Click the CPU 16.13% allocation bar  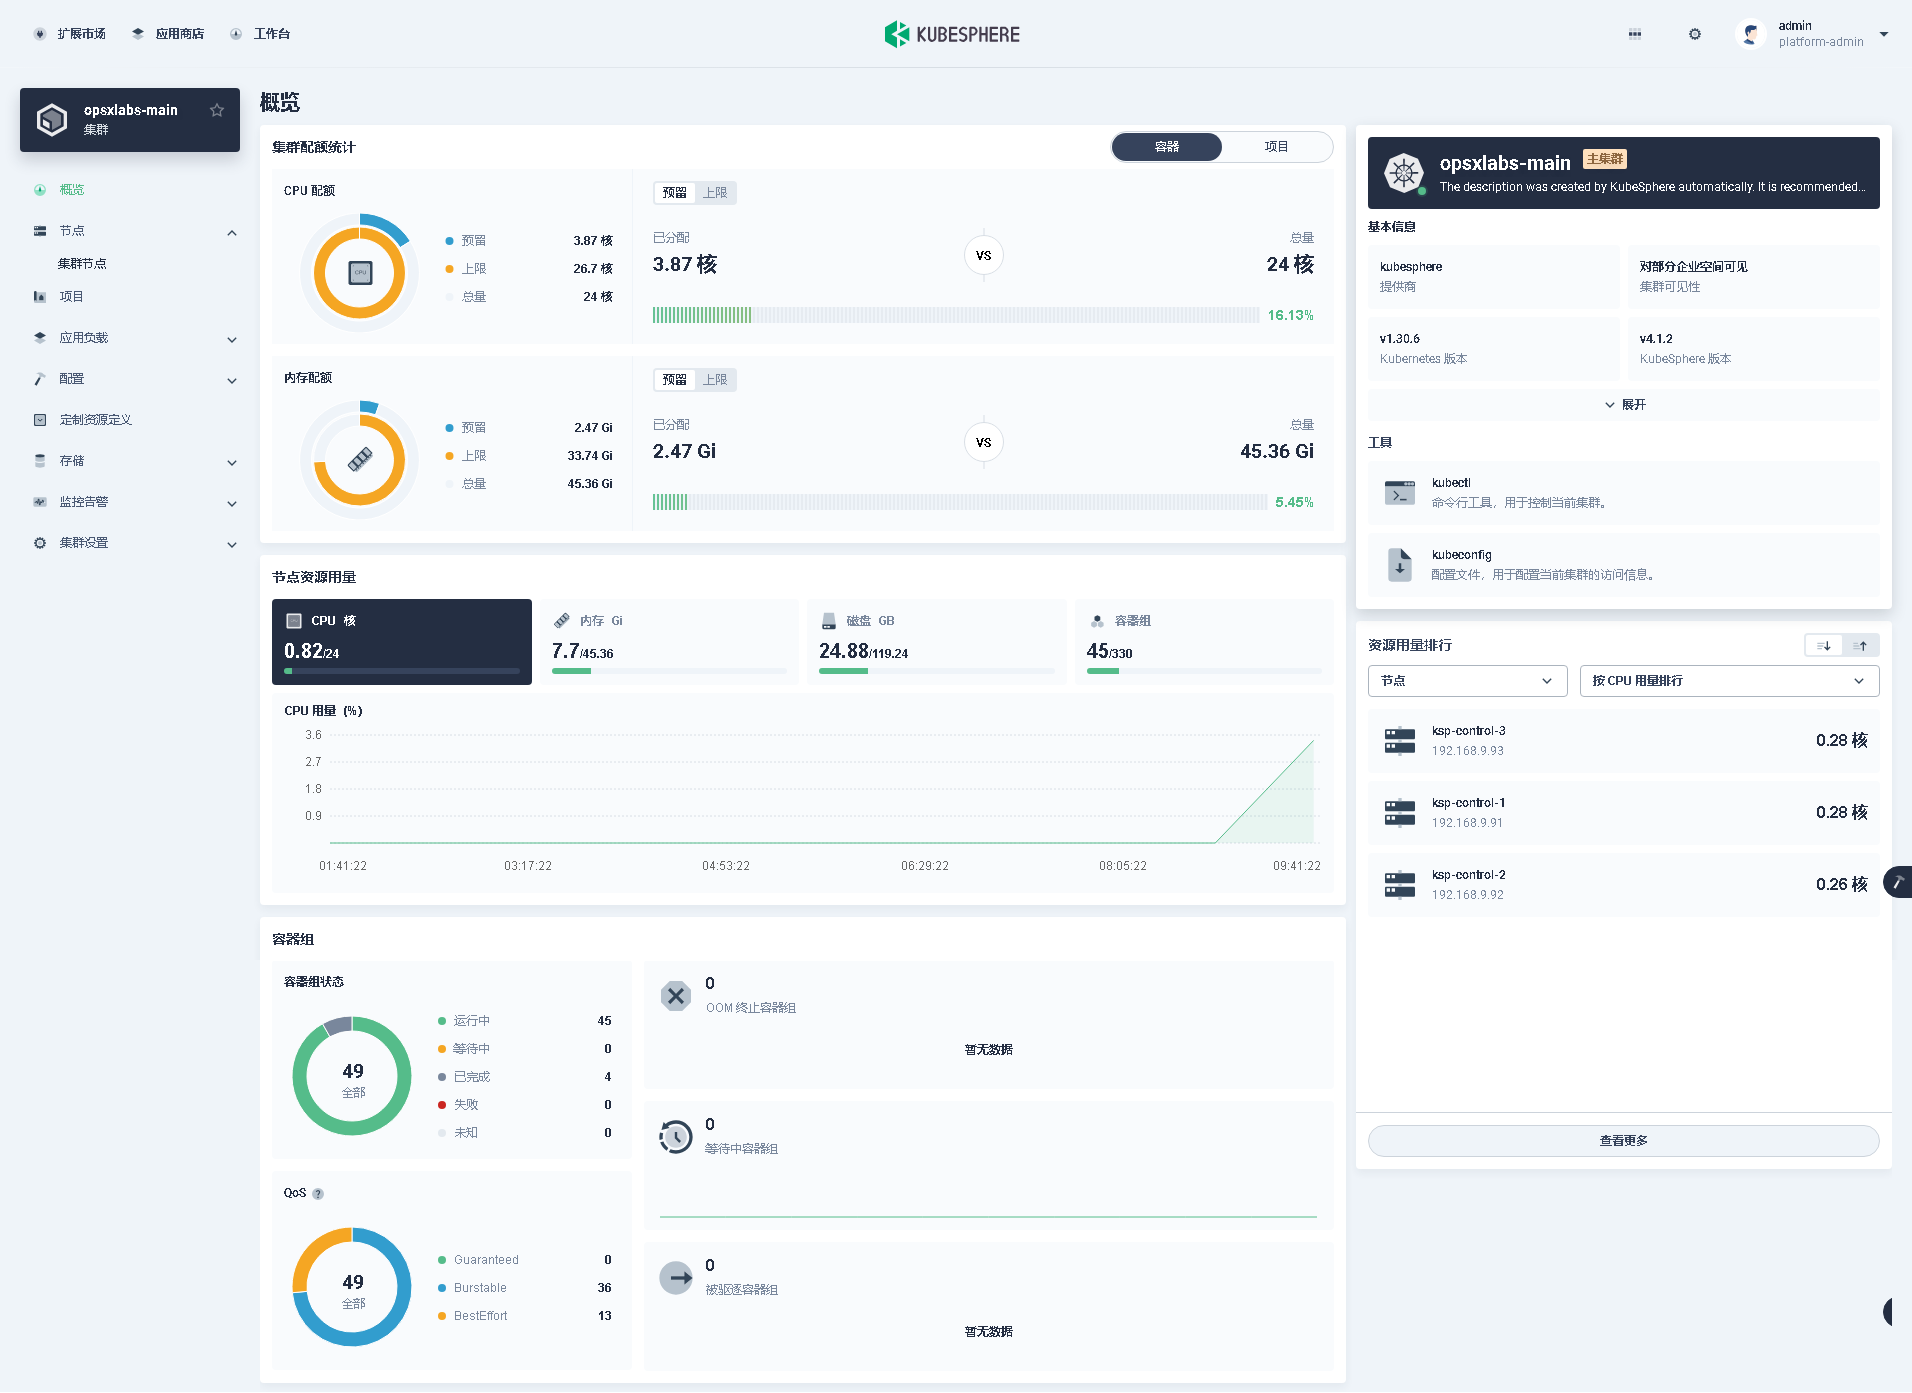point(956,315)
